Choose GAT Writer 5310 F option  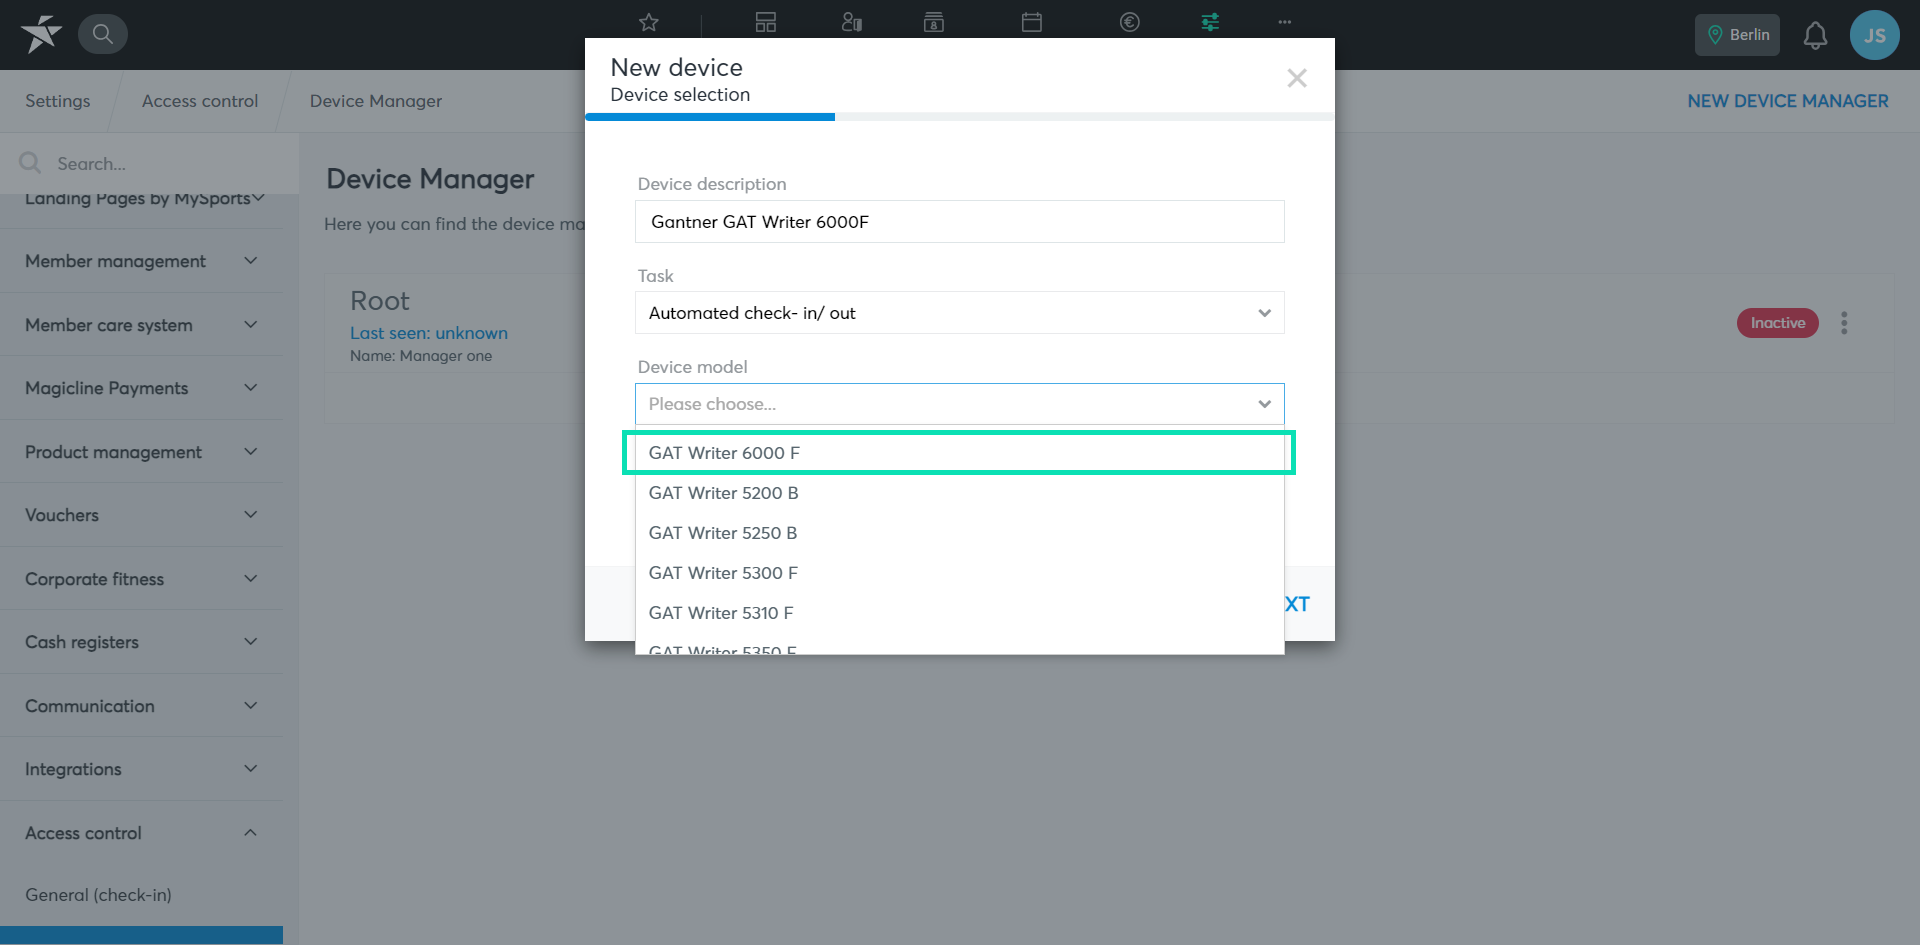coord(960,613)
